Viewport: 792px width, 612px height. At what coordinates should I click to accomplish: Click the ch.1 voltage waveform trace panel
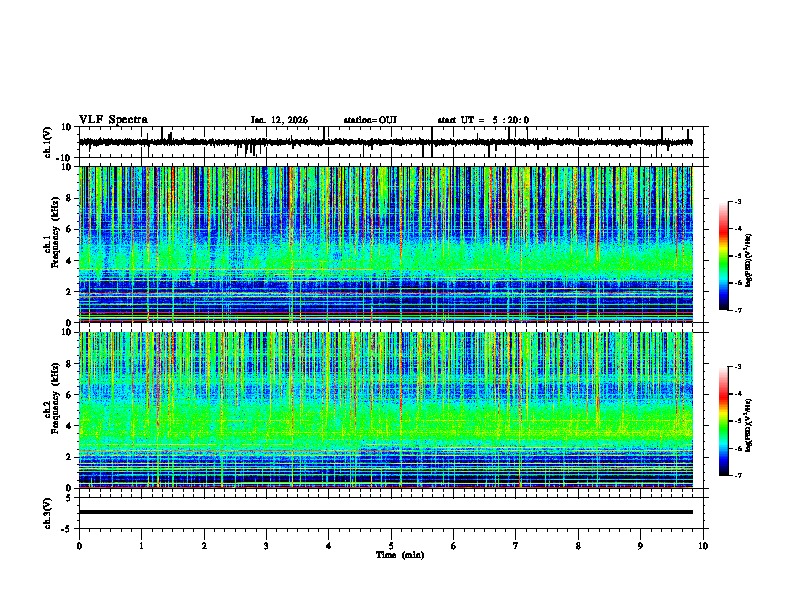[x=393, y=142]
